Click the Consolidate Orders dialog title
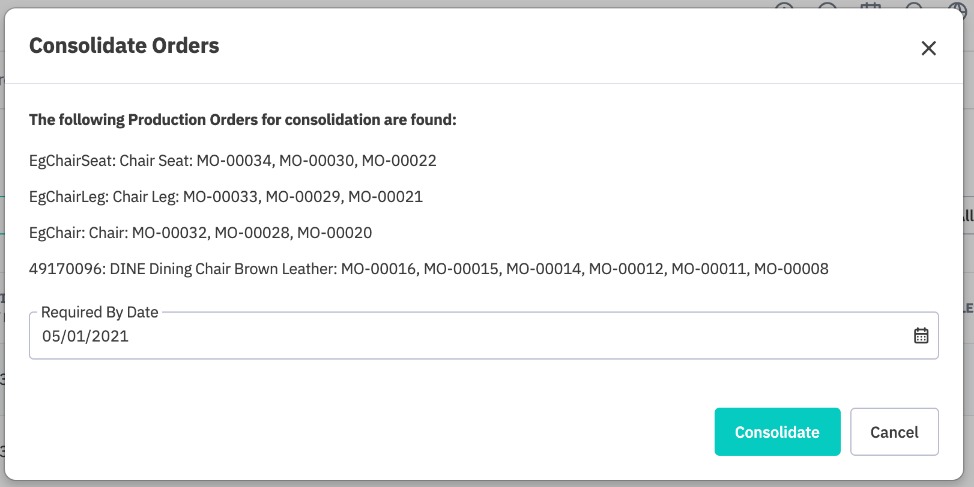Screen dimensions: 974x487 124,46
